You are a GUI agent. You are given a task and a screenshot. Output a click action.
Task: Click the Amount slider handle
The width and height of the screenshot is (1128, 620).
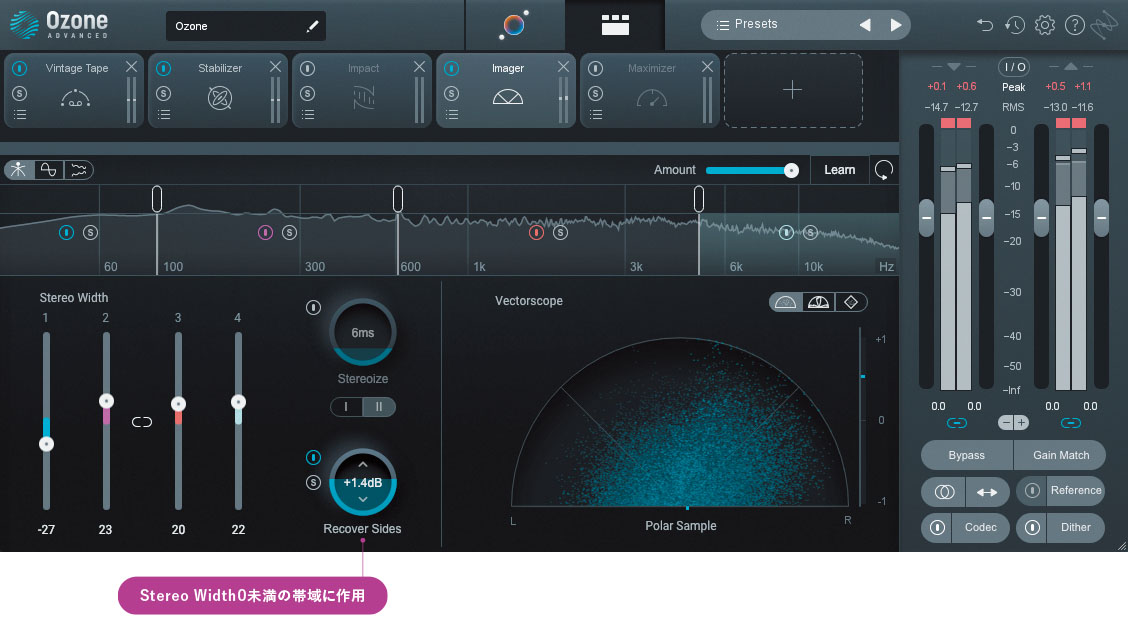[x=791, y=170]
